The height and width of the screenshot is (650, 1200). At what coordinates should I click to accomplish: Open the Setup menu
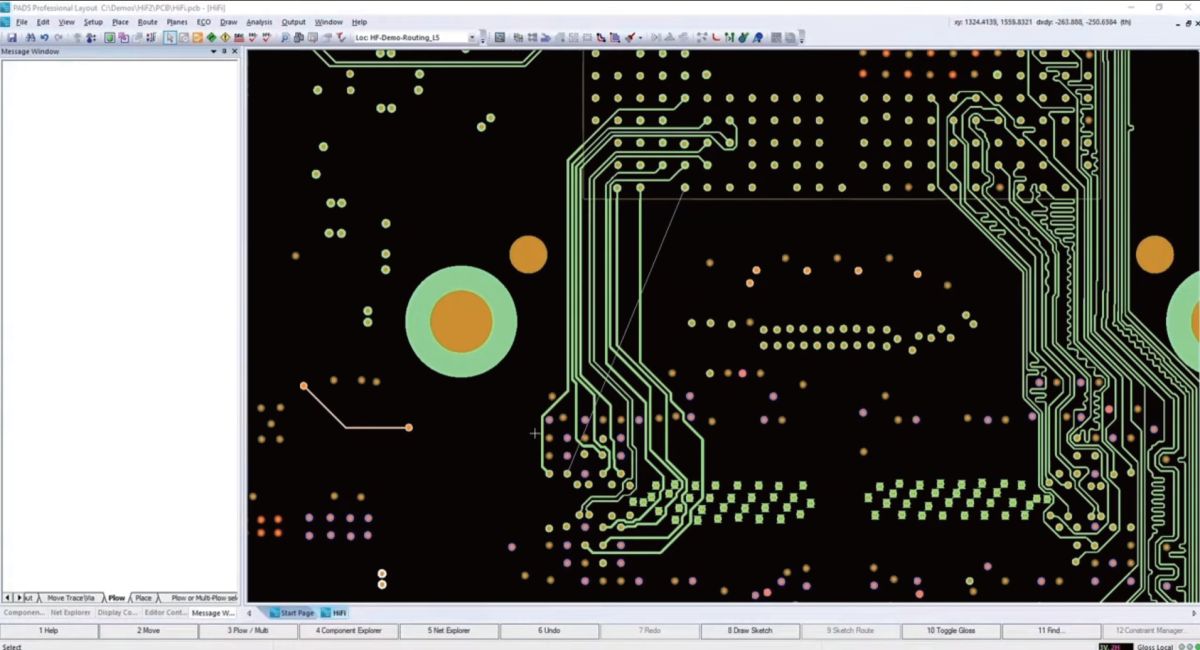click(x=93, y=21)
